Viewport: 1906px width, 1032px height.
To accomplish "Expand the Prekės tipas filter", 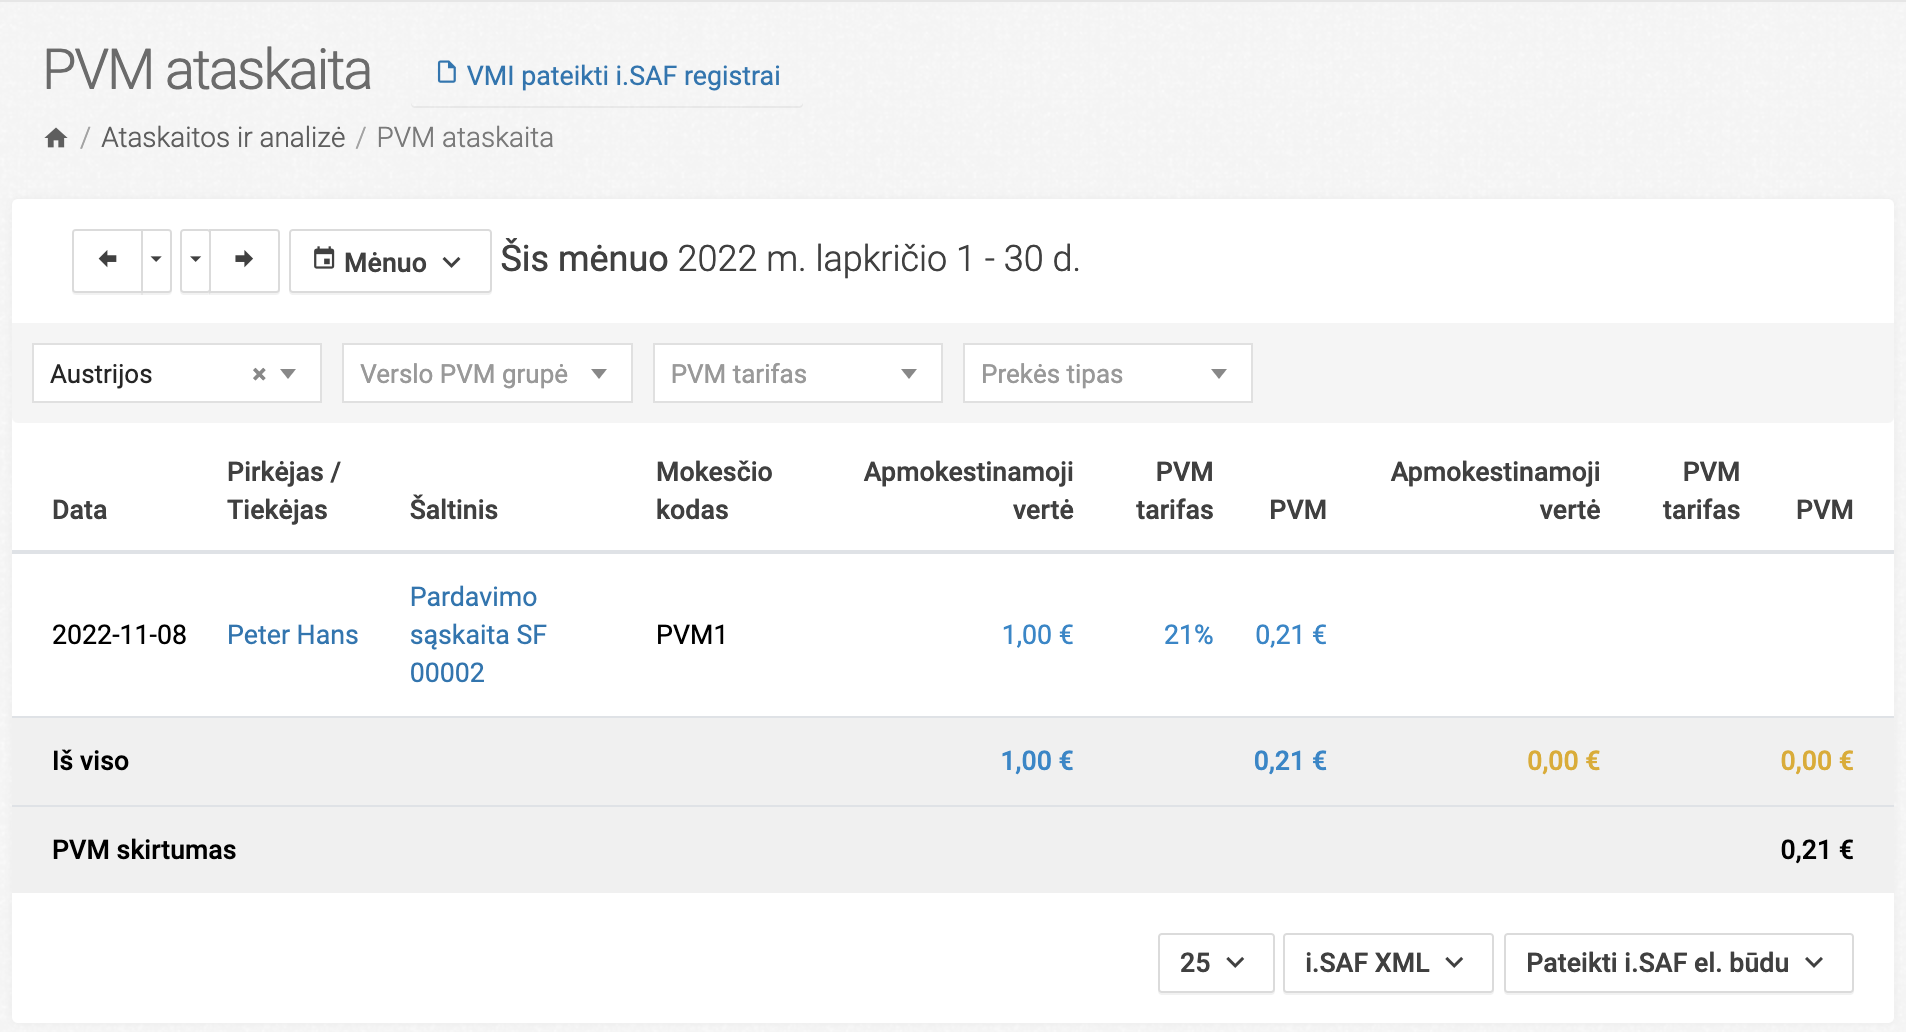I will point(1106,374).
